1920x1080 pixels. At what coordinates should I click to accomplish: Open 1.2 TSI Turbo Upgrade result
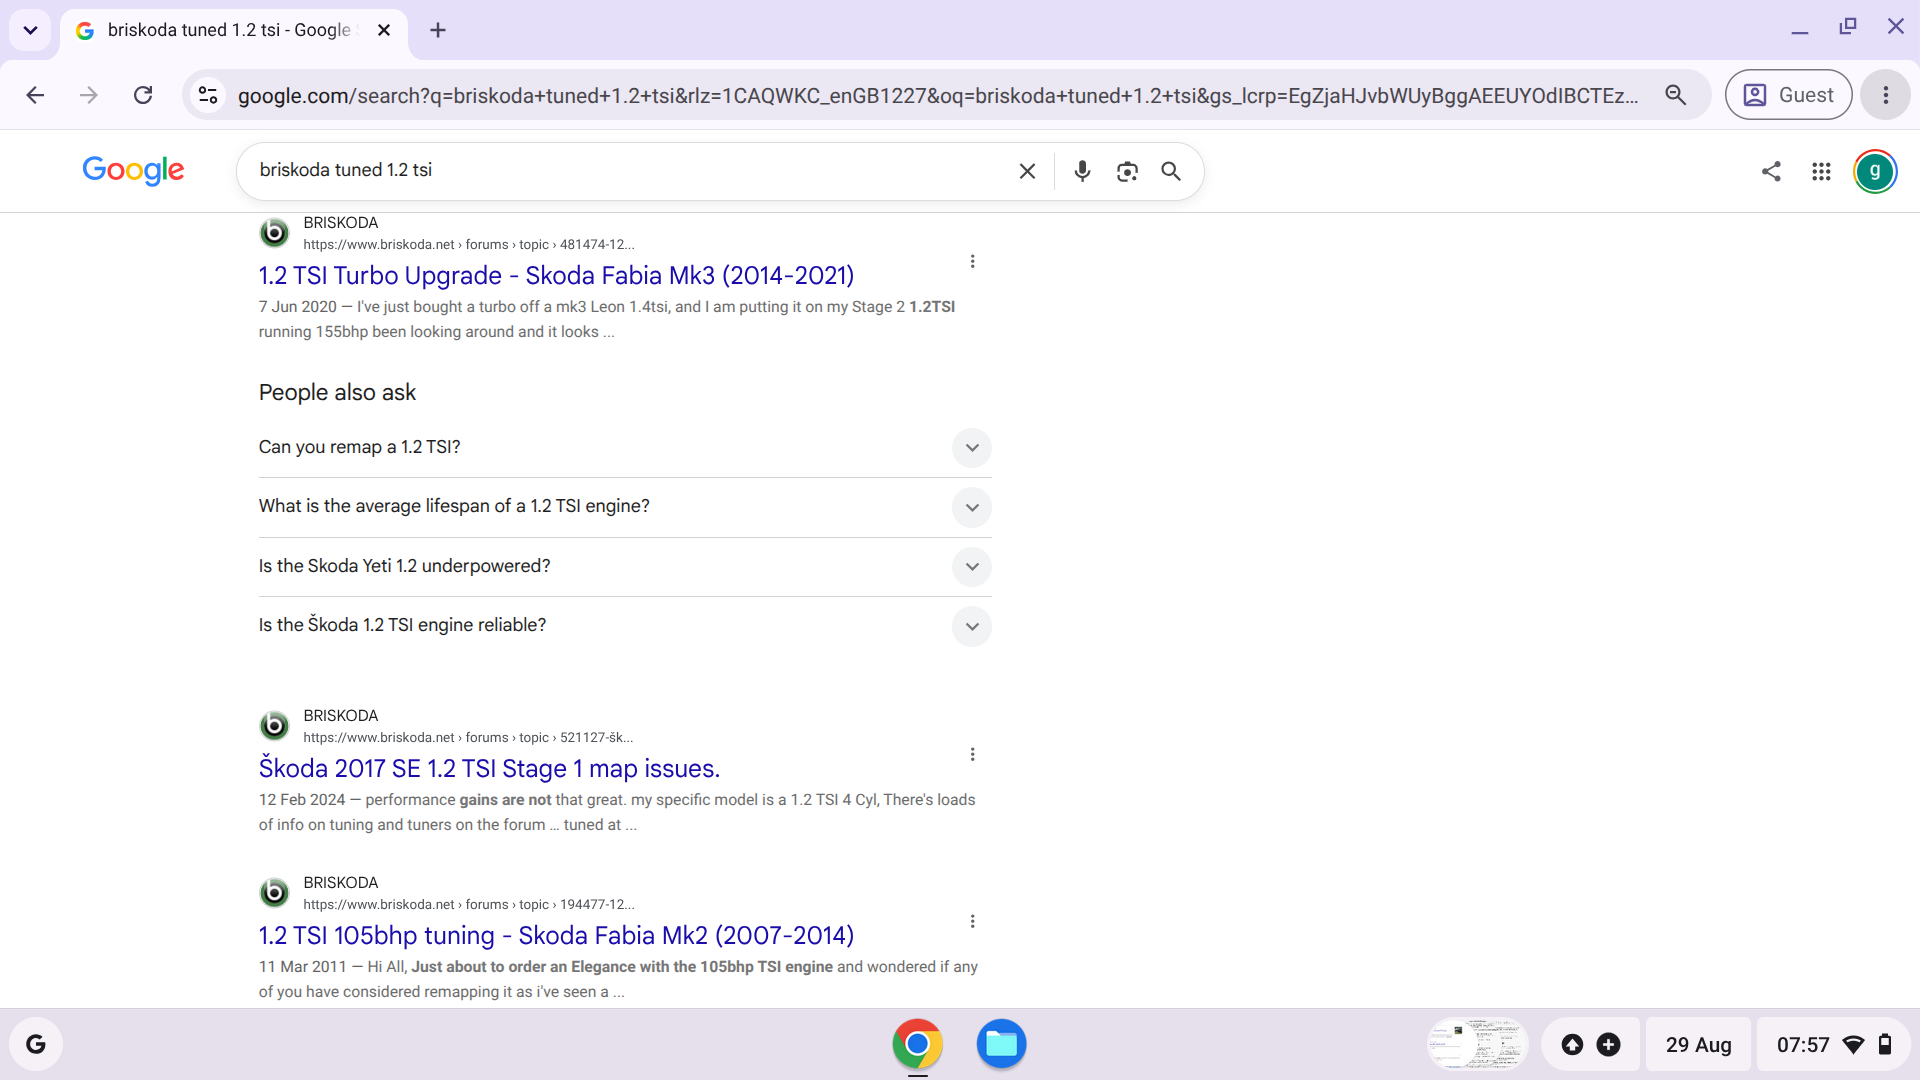pyautogui.click(x=556, y=275)
